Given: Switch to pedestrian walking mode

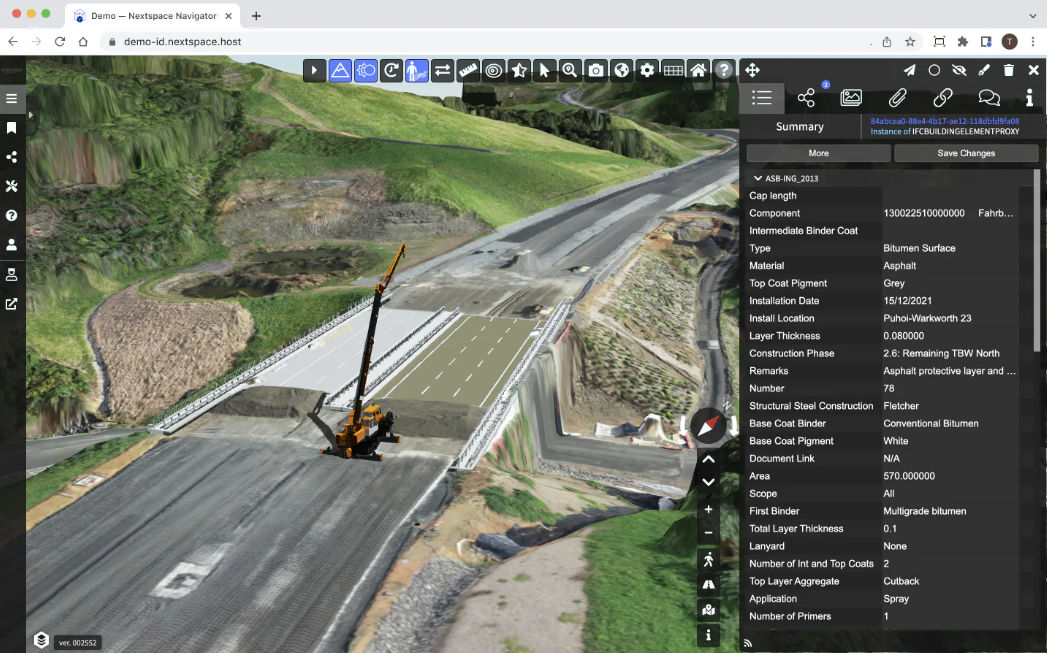Looking at the screenshot, I should pos(708,559).
